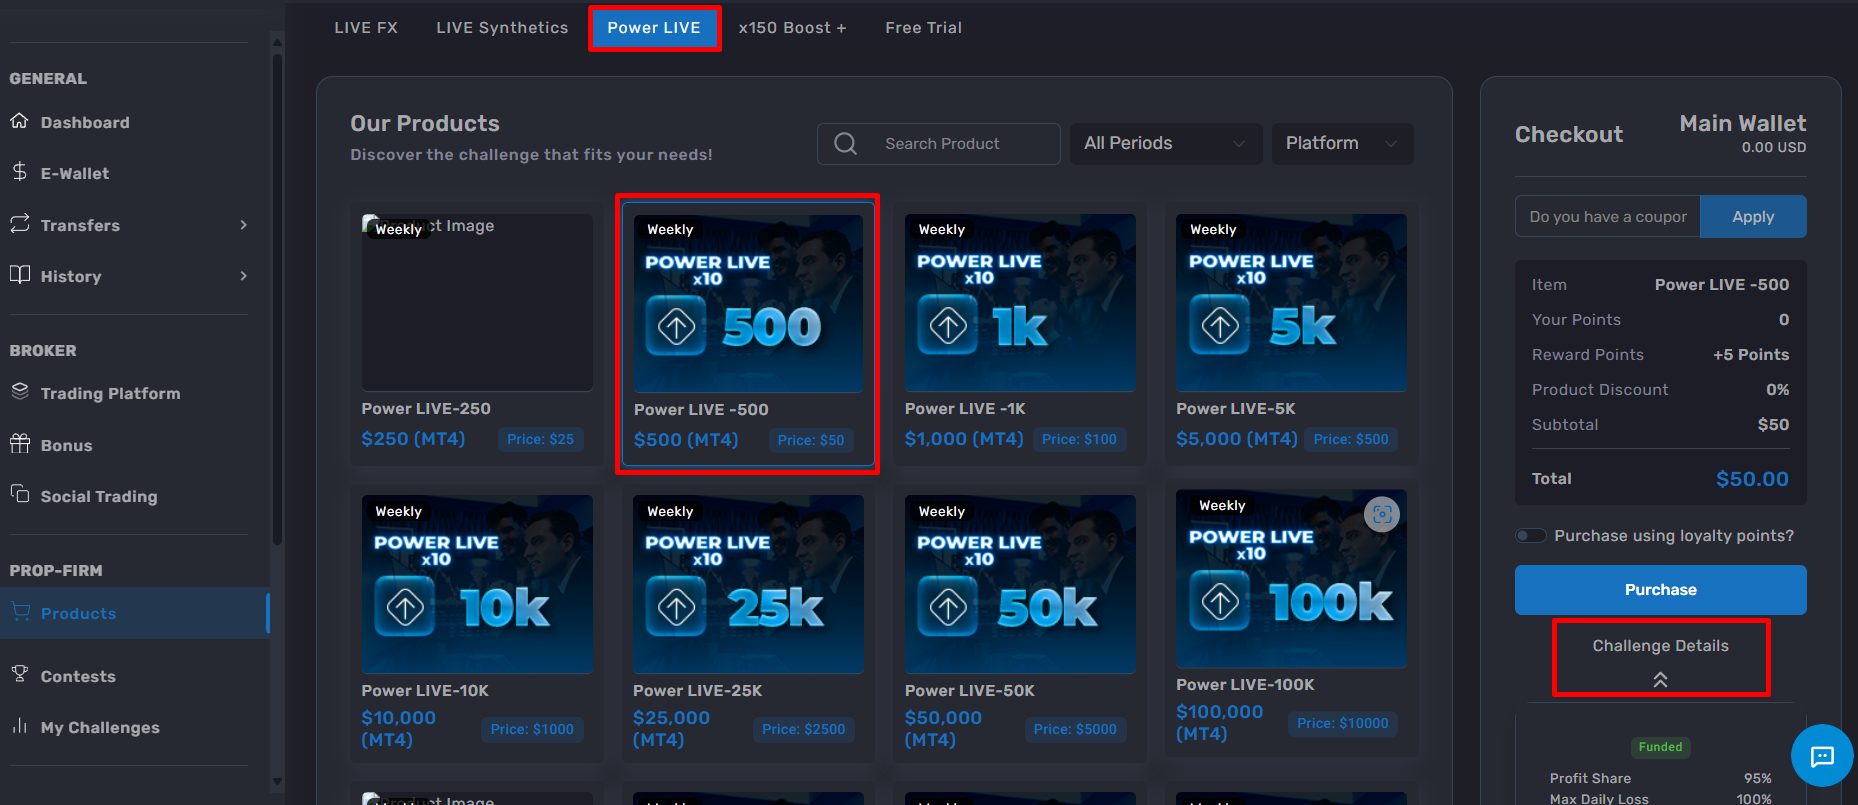Go to Dashboard in sidebar

pos(85,122)
